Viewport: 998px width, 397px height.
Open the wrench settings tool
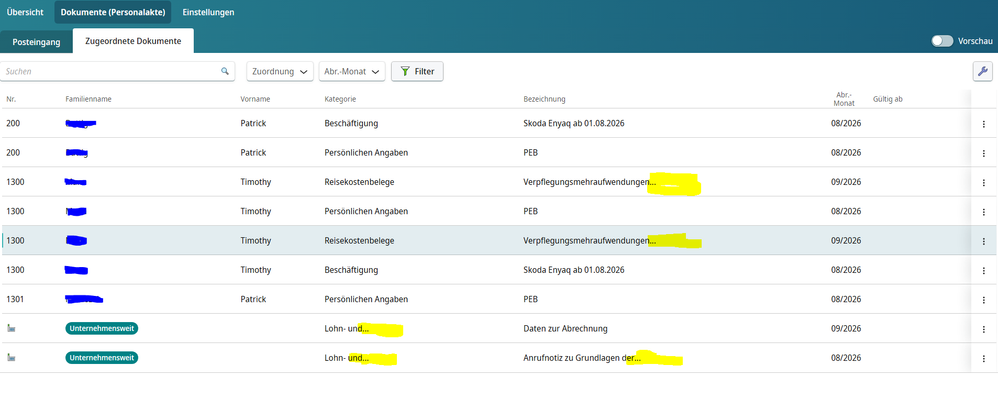[x=983, y=71]
